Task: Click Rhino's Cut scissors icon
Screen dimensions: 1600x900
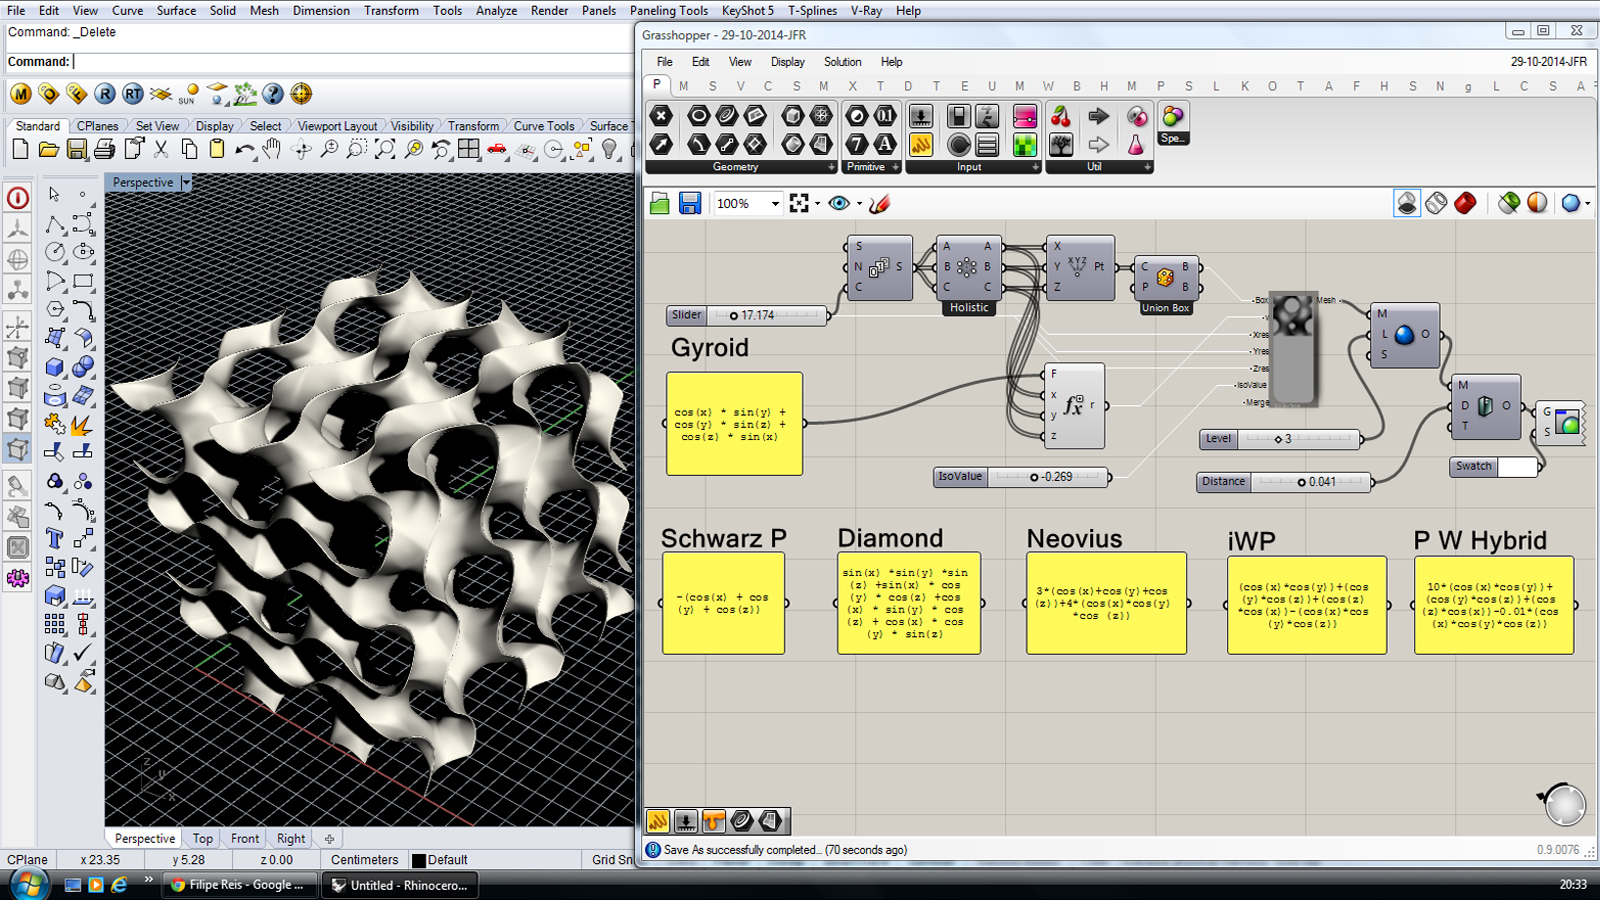Action: (161, 150)
